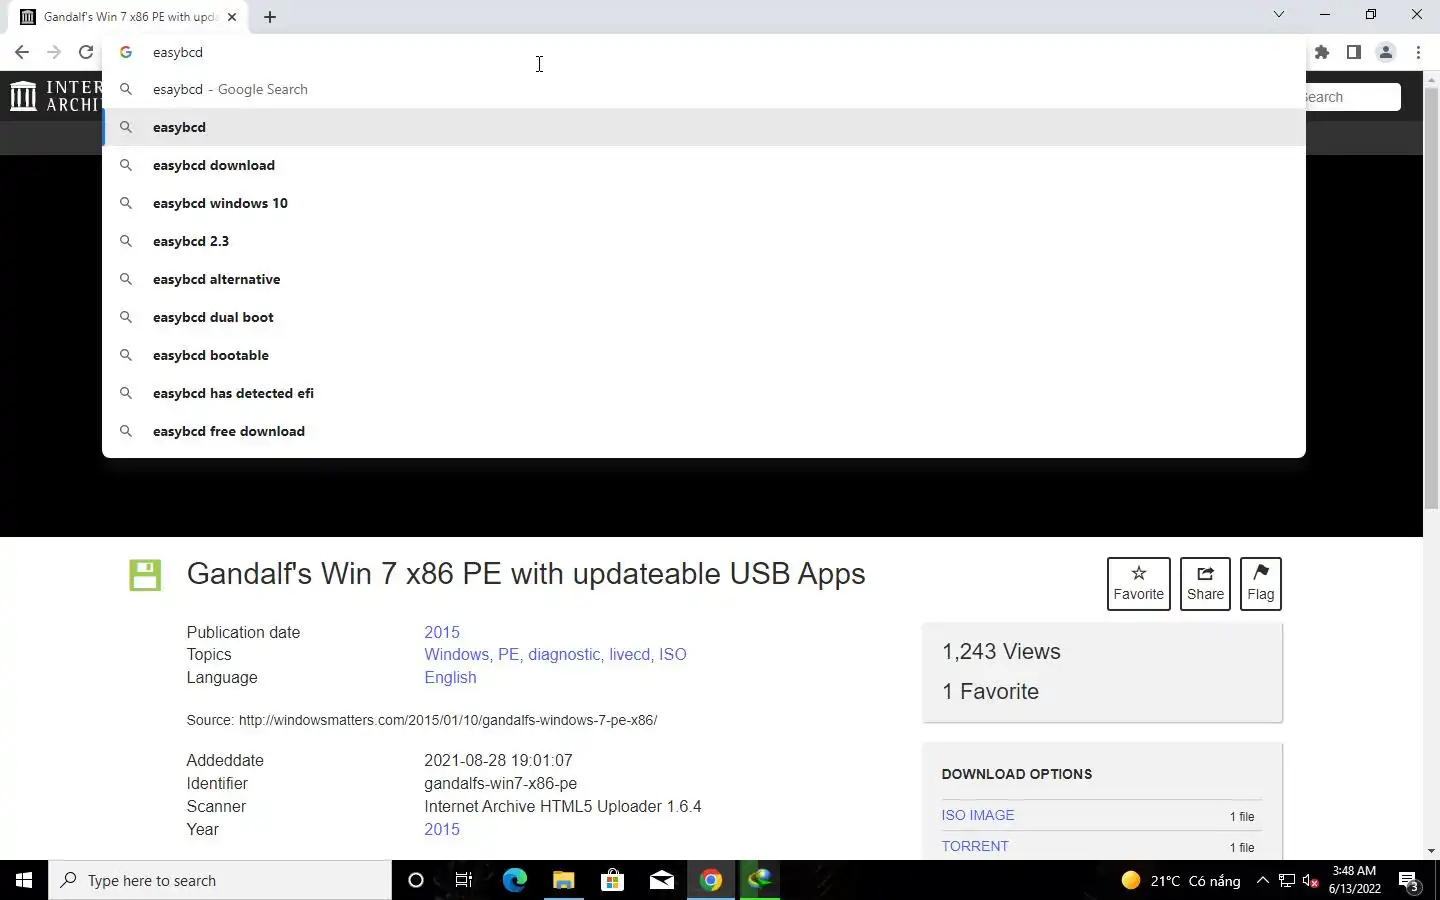Launch Microsoft Edge from the taskbar
This screenshot has height=900, width=1440.
514,880
